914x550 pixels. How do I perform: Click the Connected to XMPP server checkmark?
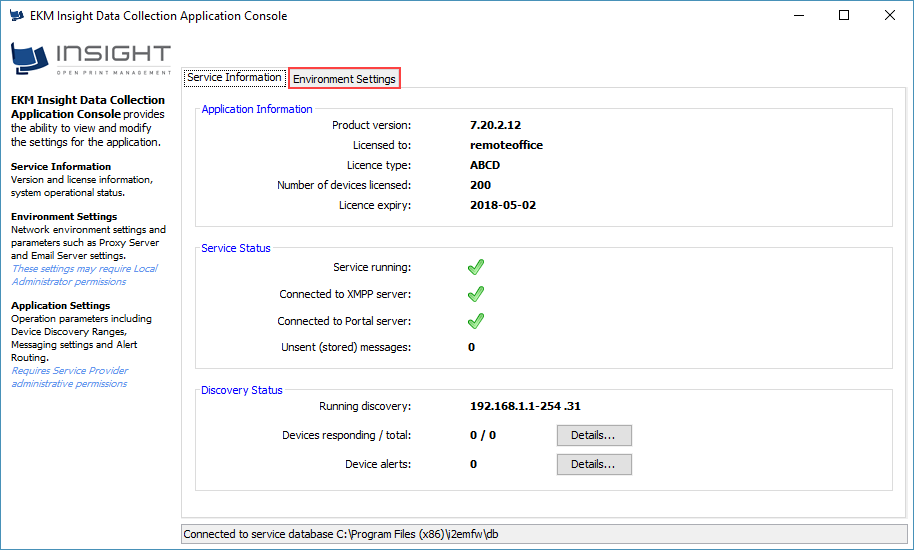pyautogui.click(x=476, y=294)
